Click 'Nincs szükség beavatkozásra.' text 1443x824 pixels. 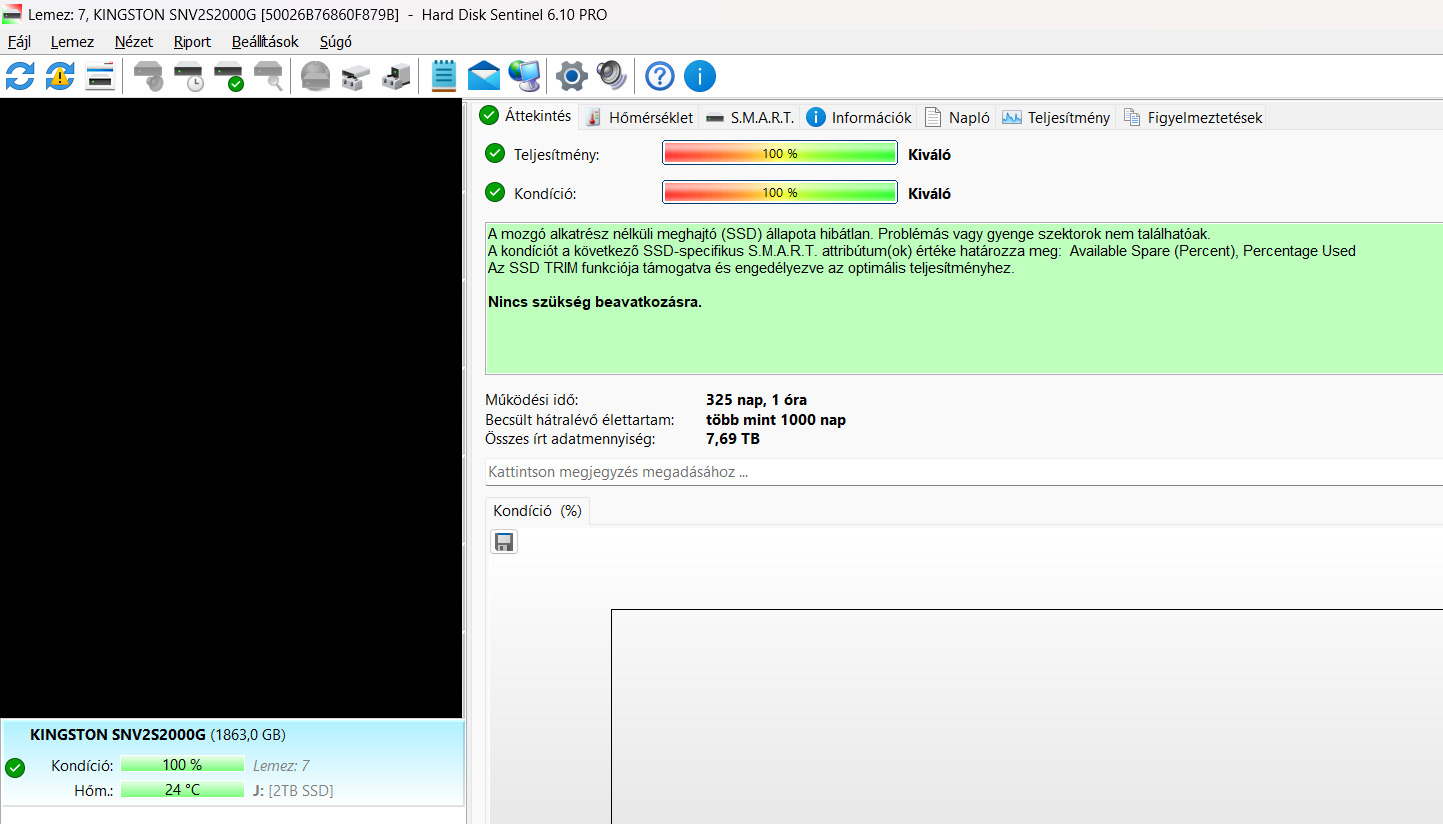click(x=595, y=302)
